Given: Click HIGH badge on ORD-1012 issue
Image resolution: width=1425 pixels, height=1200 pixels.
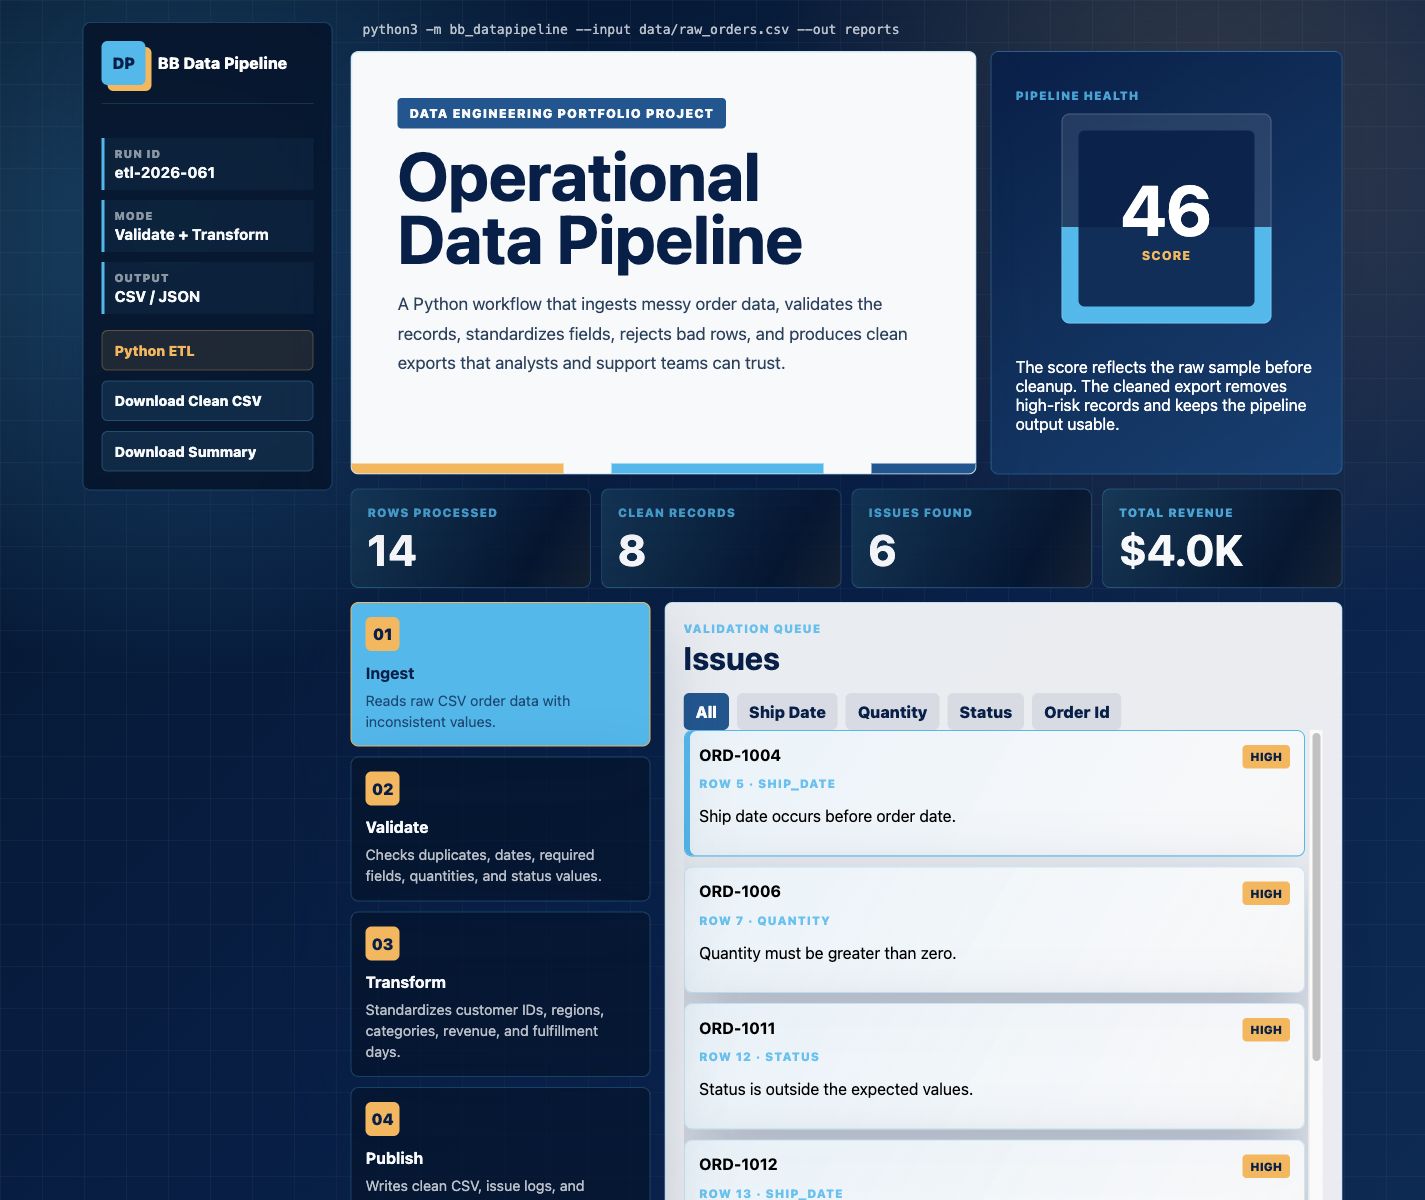Looking at the screenshot, I should tap(1266, 1166).
